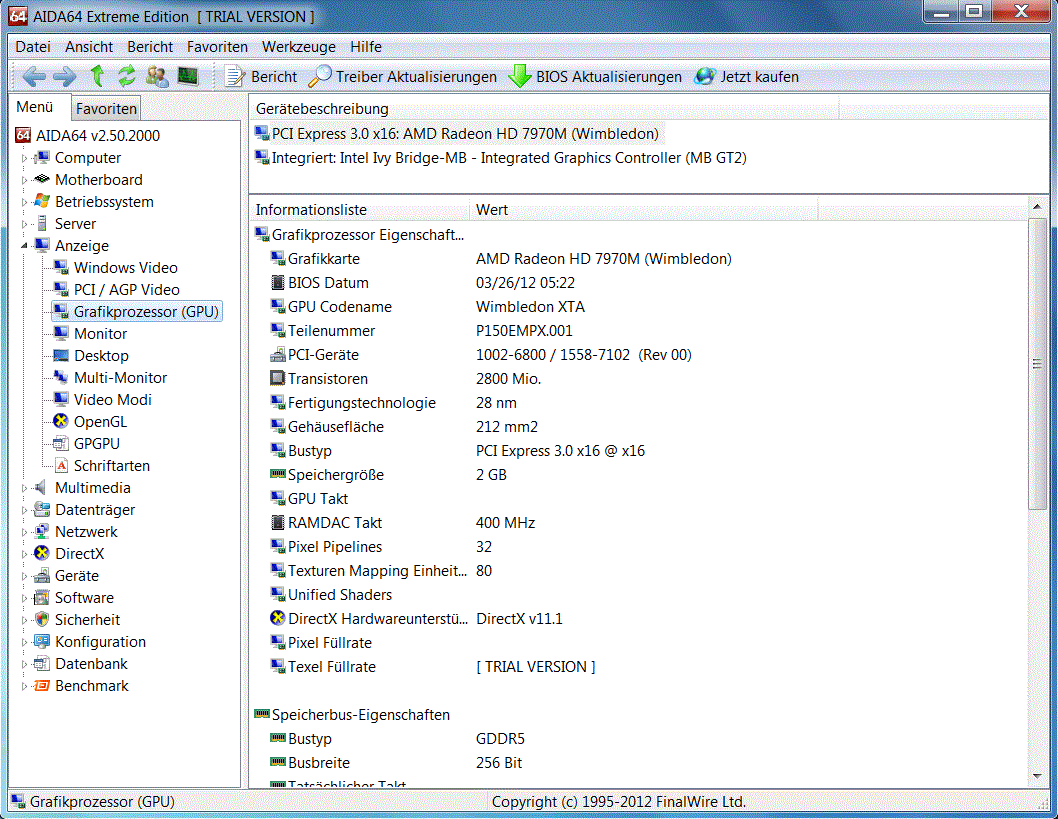Click the Back arrow toolbar icon
1058x819 pixels.
pos(34,77)
